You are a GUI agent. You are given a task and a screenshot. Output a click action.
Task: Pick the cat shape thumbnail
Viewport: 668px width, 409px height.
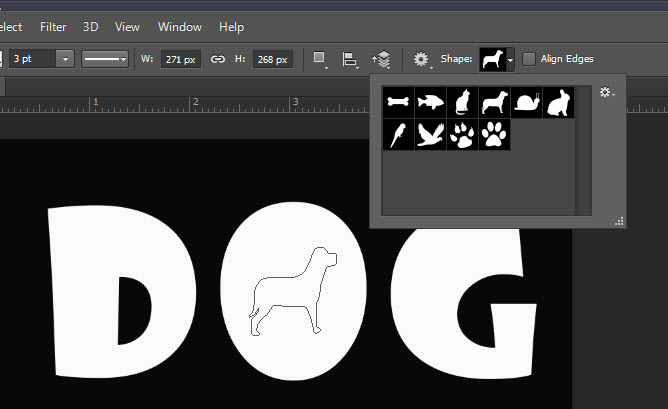(462, 102)
